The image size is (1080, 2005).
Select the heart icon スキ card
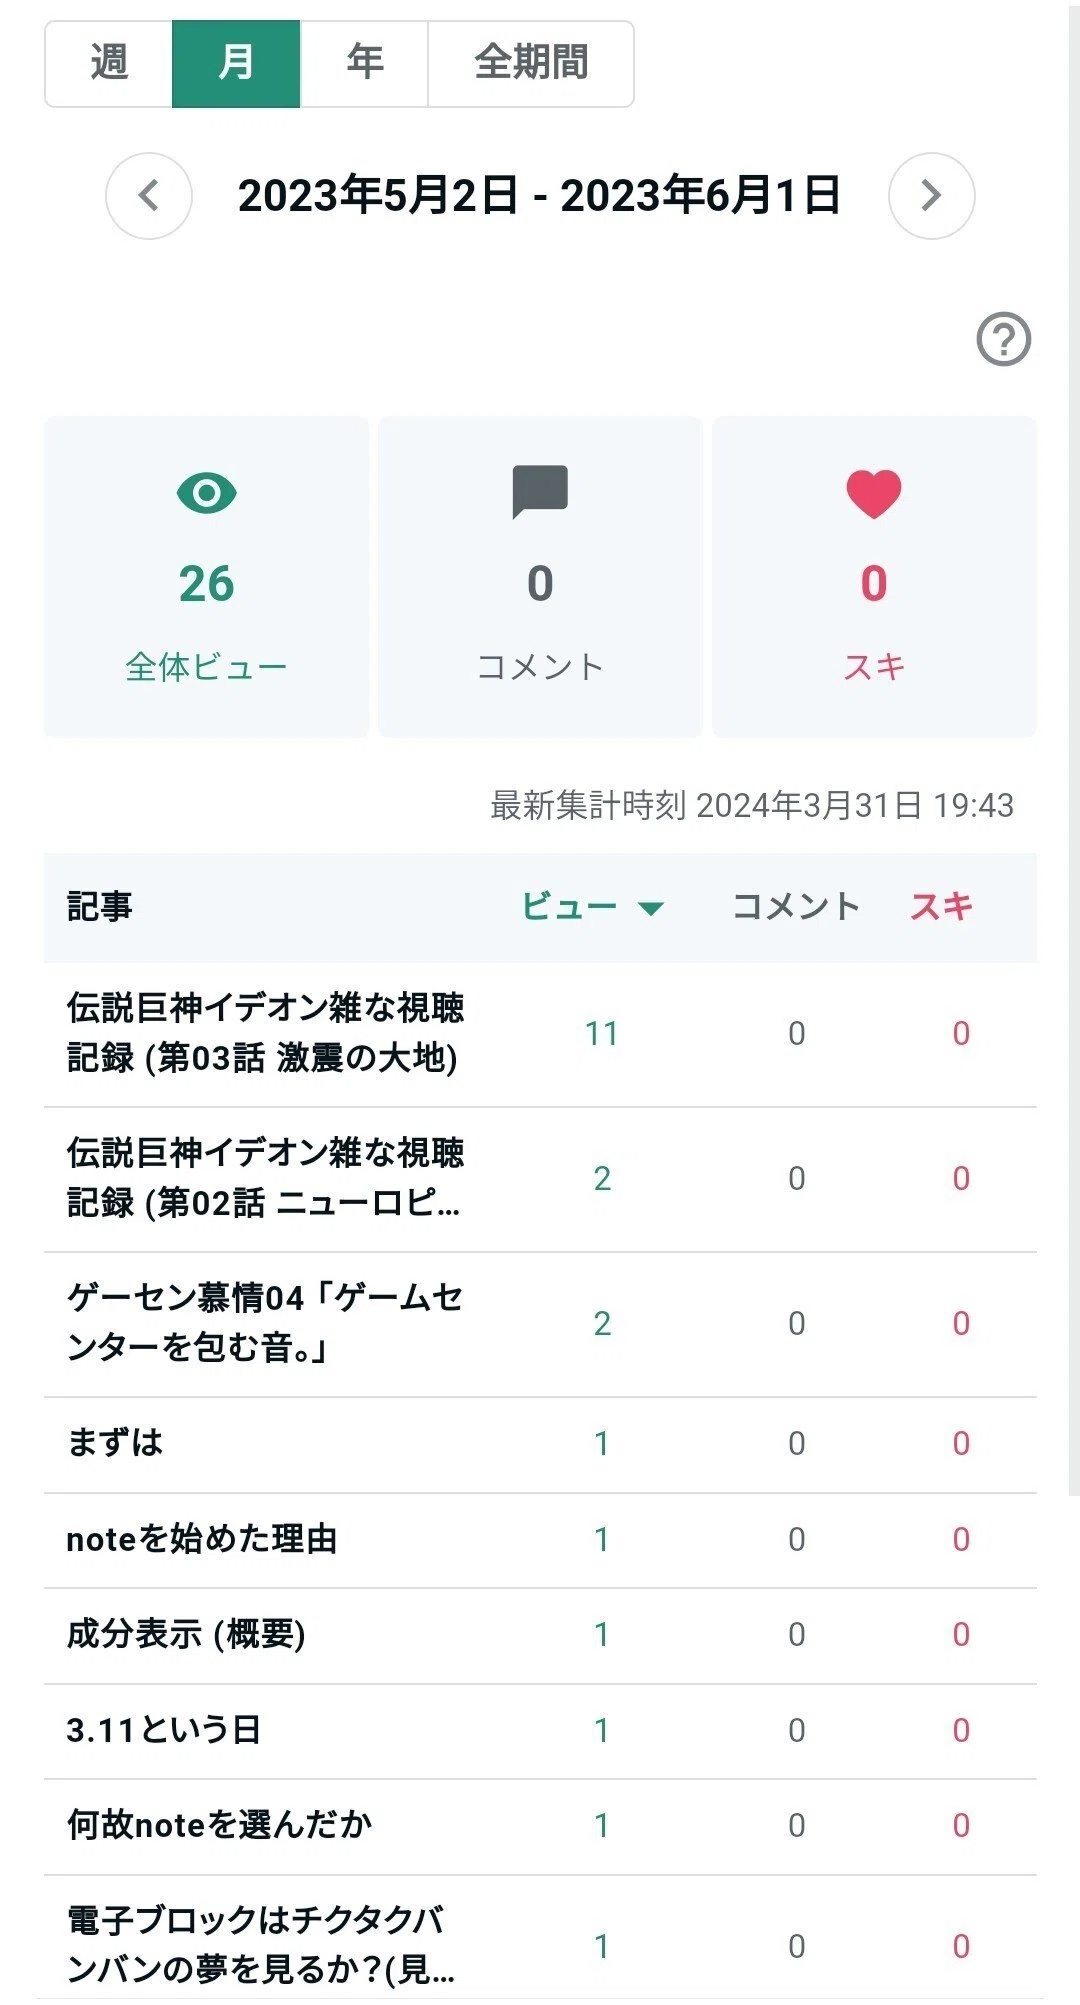tap(874, 577)
